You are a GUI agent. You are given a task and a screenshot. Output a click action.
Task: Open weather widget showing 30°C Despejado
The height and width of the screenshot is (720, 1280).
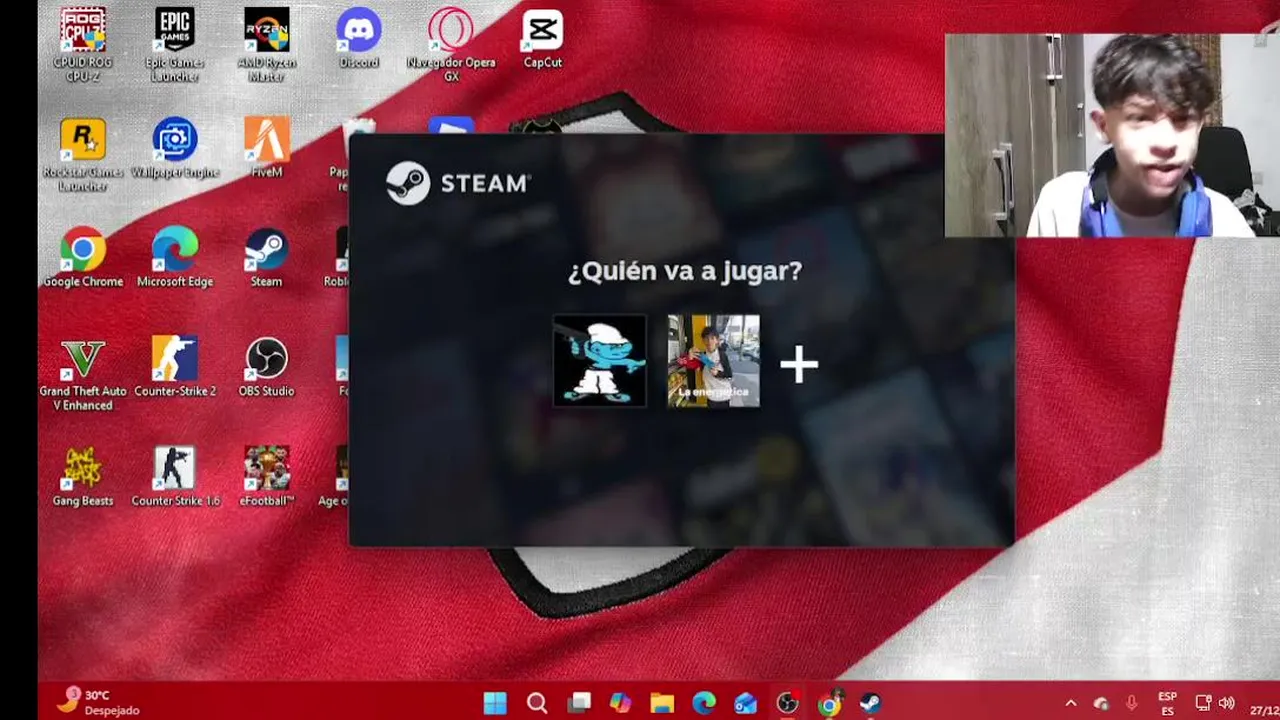[98, 702]
